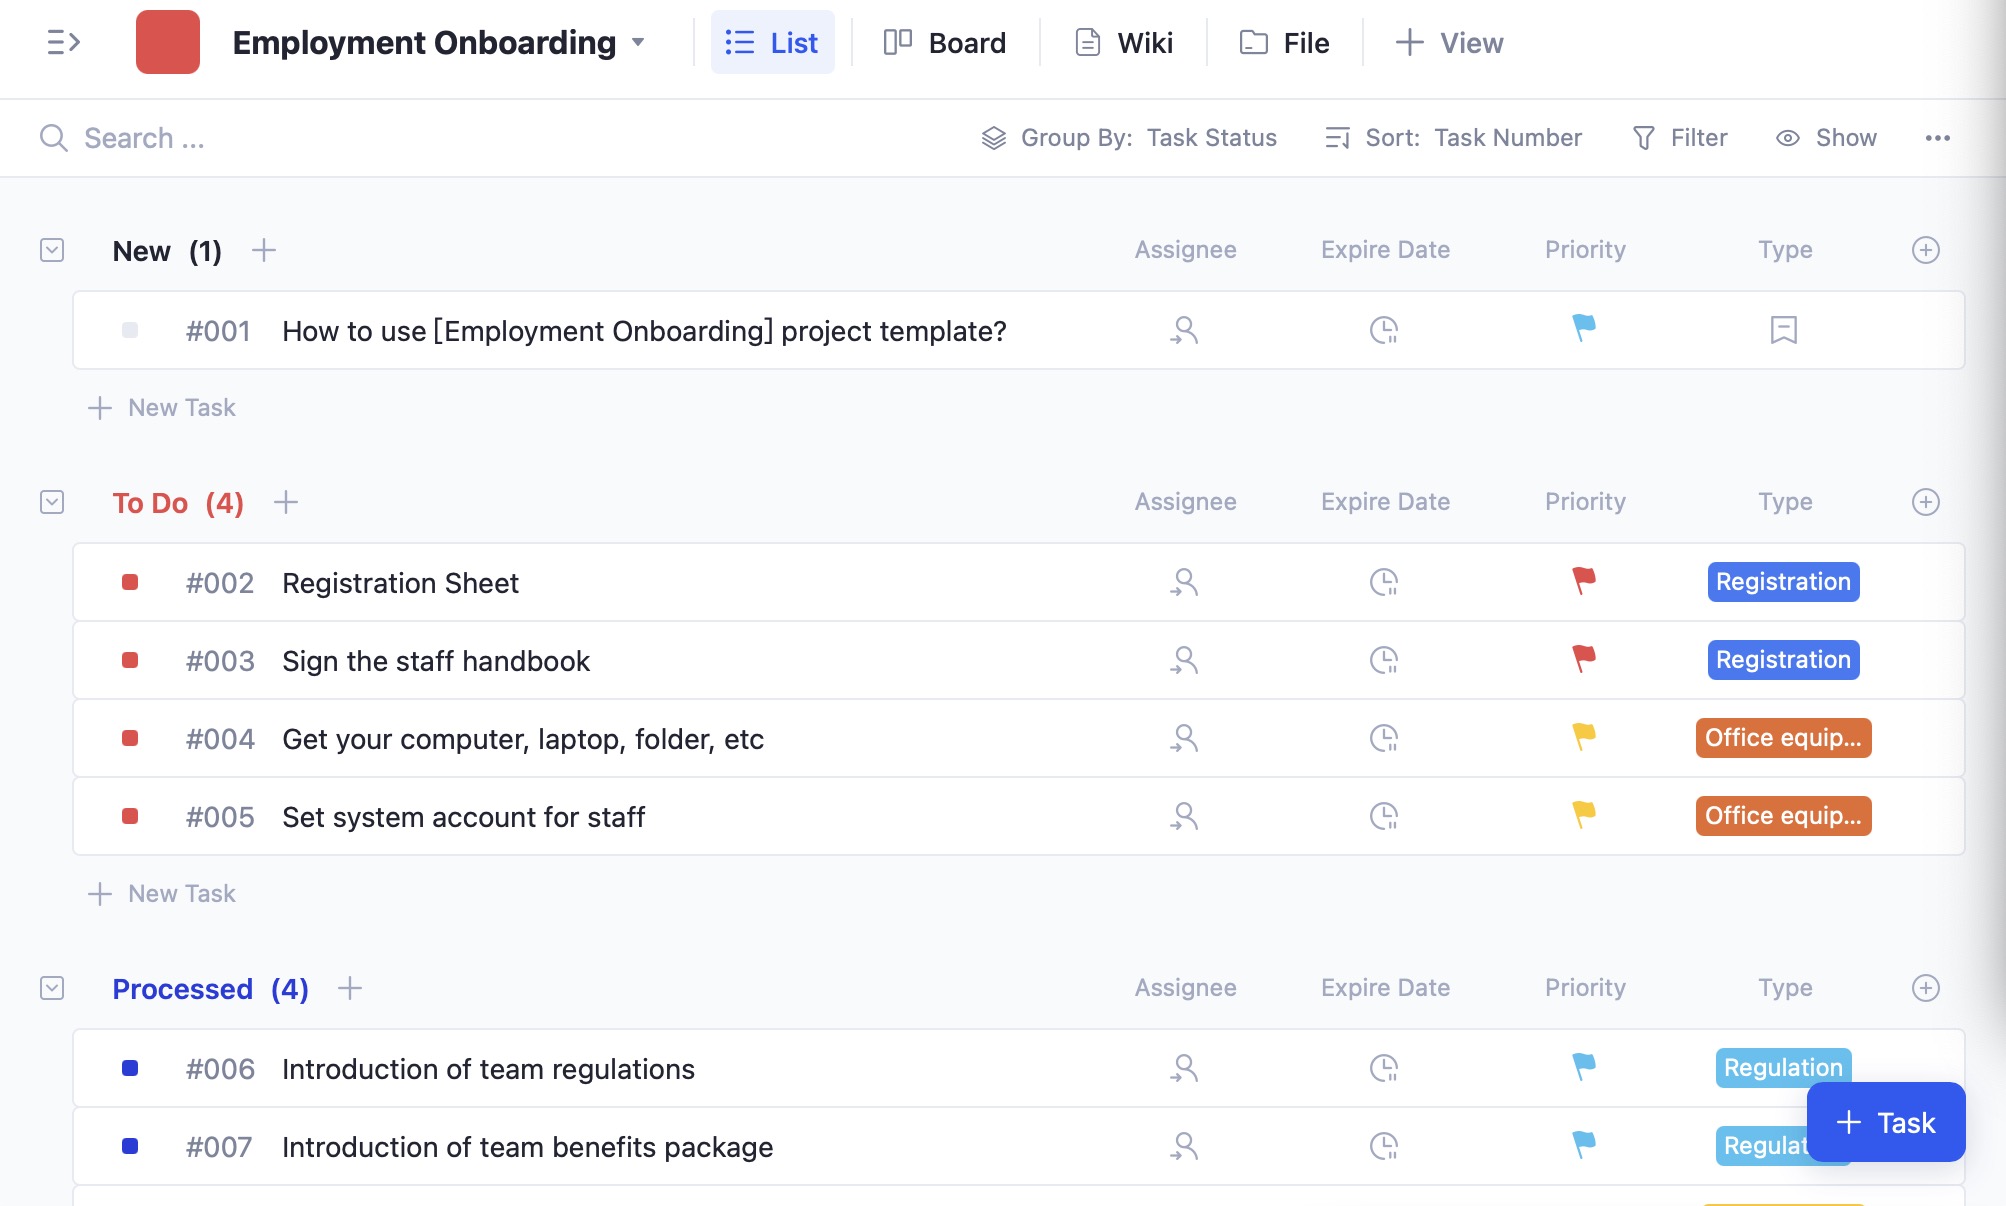Add a new column in Processed group header
The image size is (2006, 1206).
(1924, 988)
